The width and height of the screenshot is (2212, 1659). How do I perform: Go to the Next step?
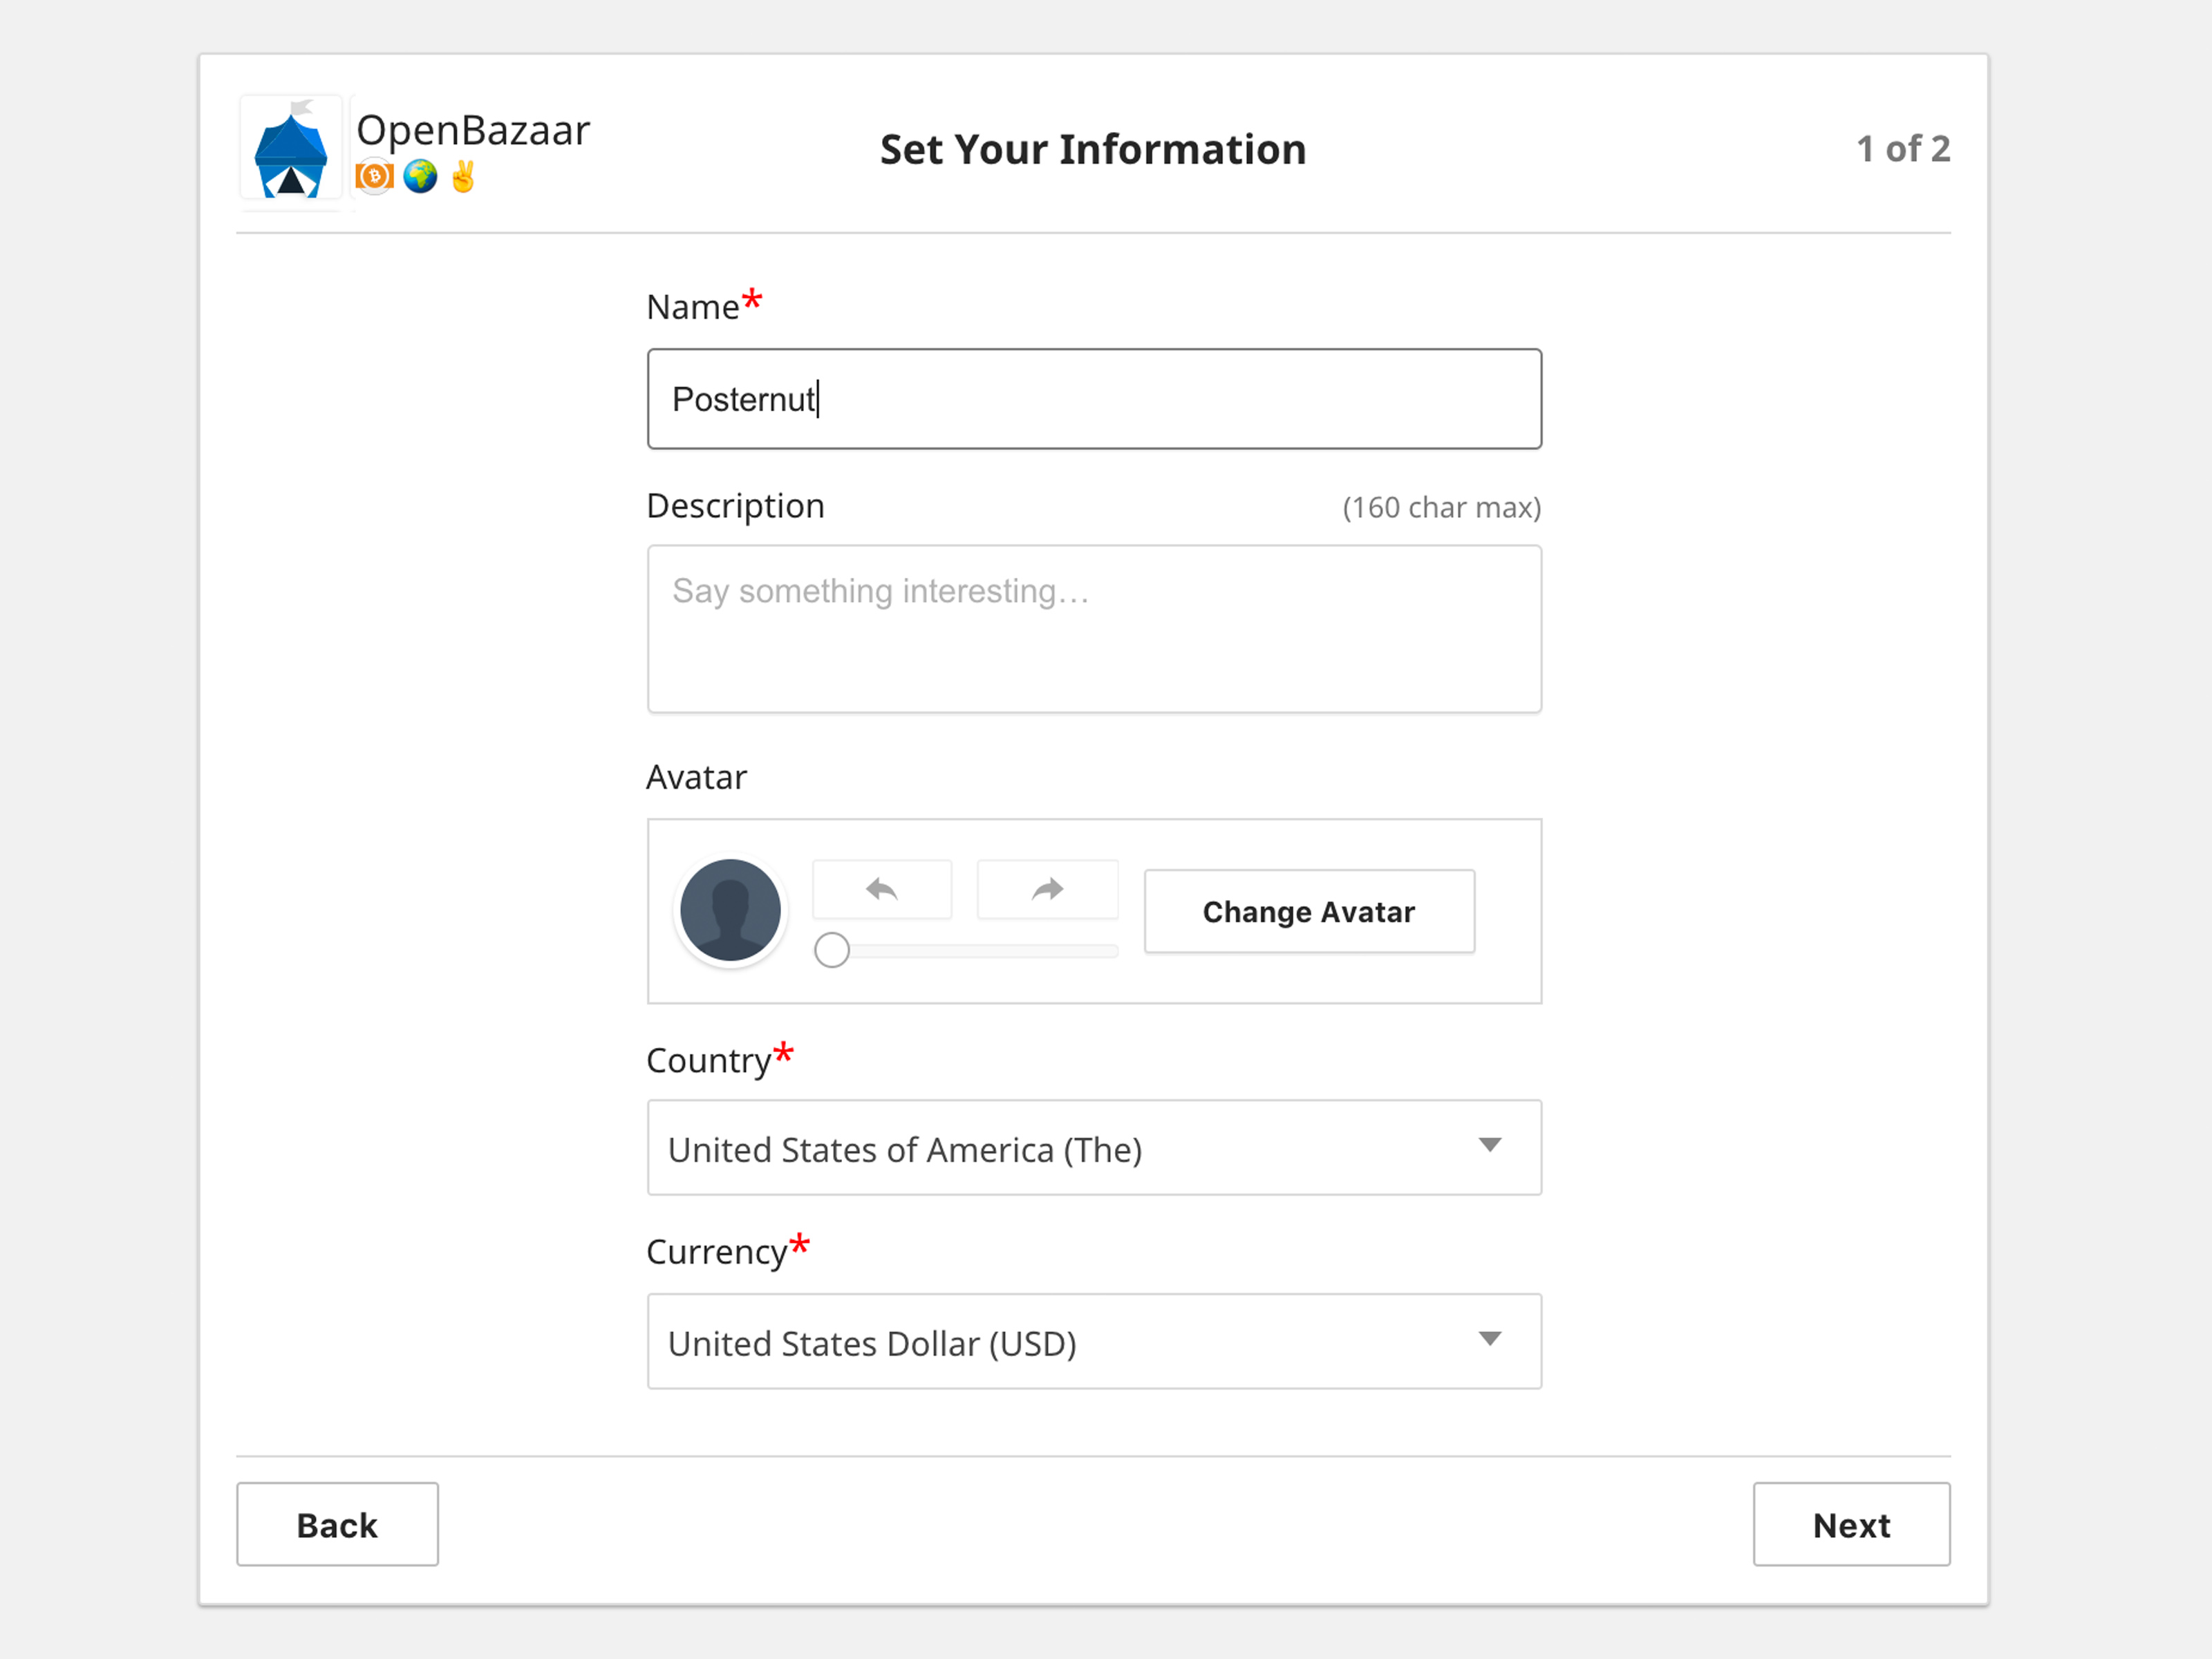pos(1850,1525)
